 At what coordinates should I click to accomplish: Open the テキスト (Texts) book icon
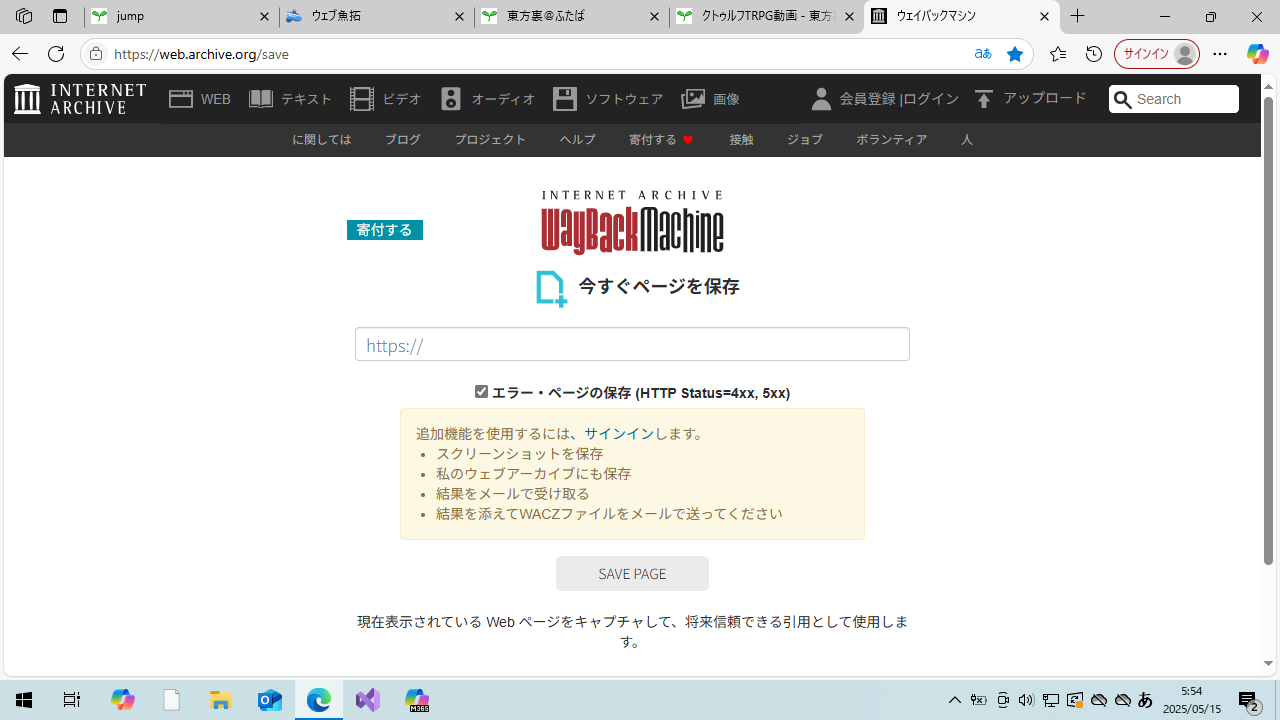point(261,99)
